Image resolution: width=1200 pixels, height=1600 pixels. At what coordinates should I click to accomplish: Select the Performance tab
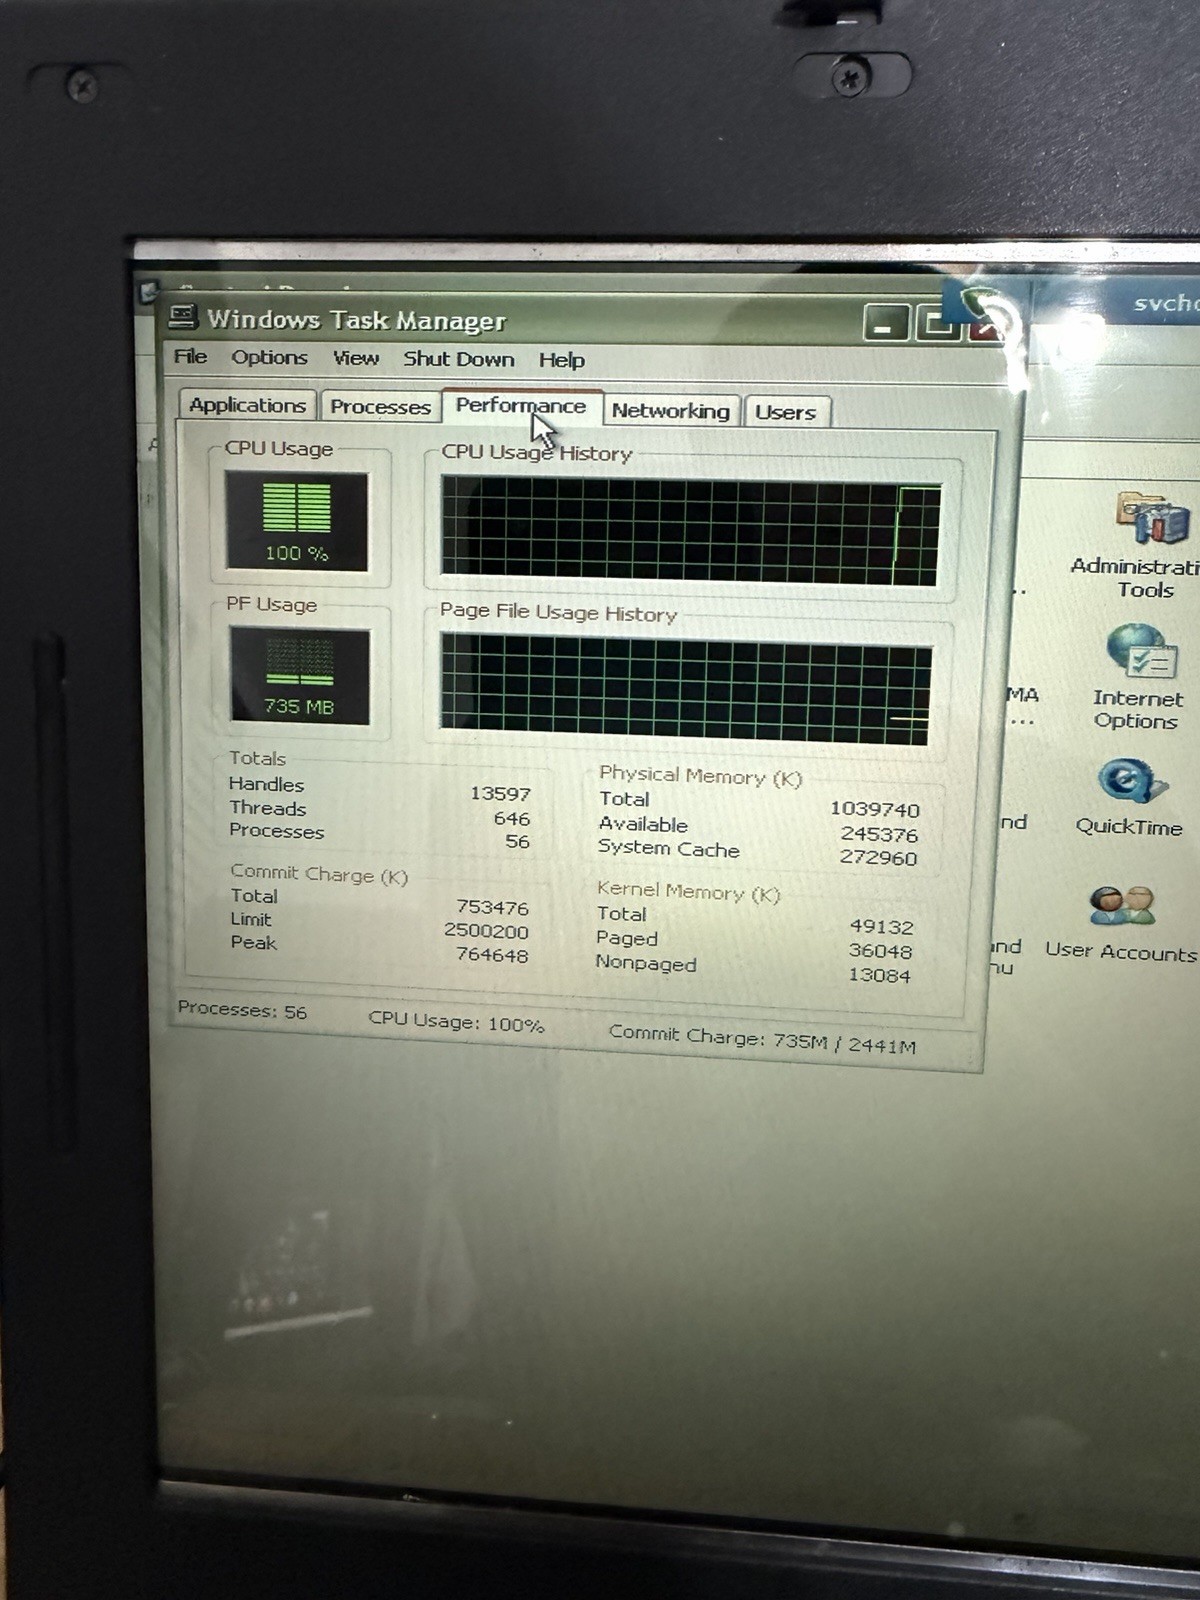pyautogui.click(x=521, y=406)
